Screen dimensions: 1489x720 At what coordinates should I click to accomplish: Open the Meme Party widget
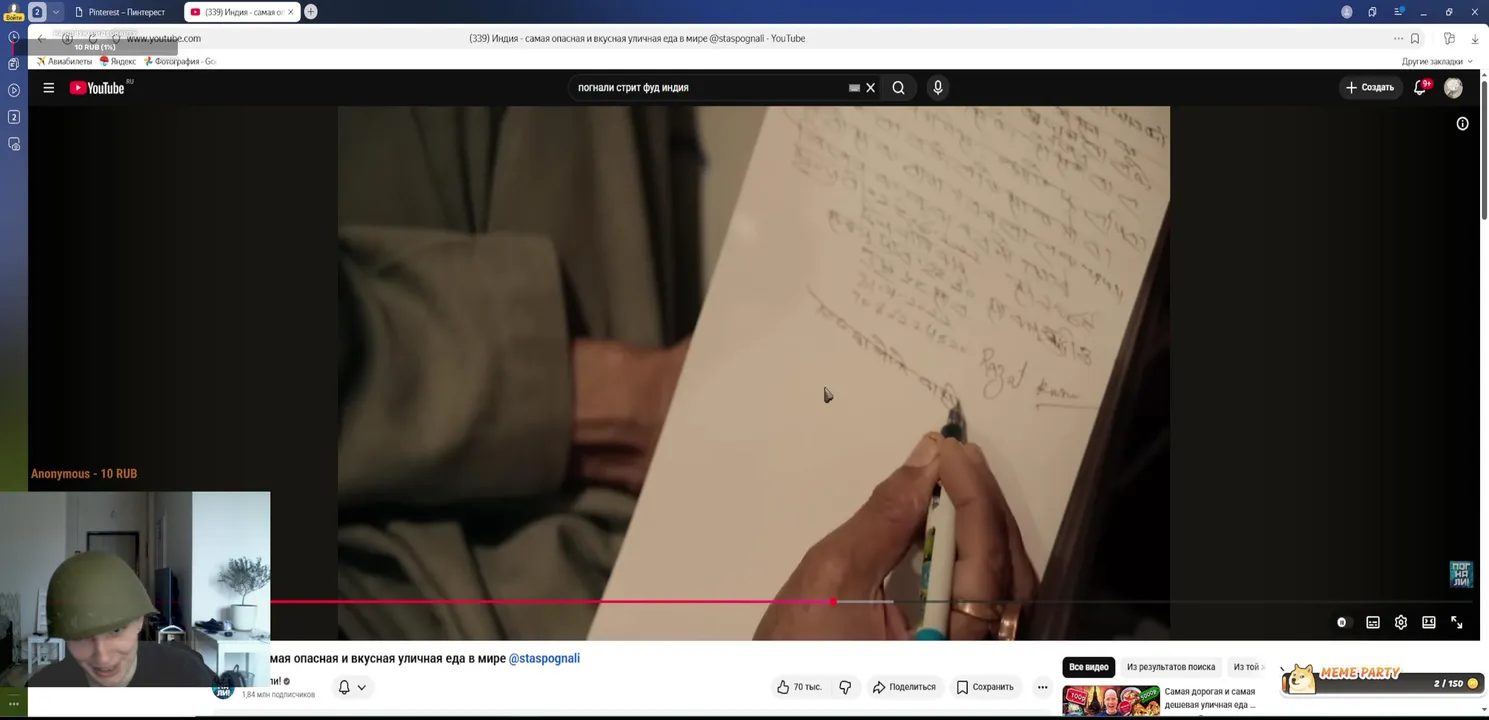pos(1382,678)
